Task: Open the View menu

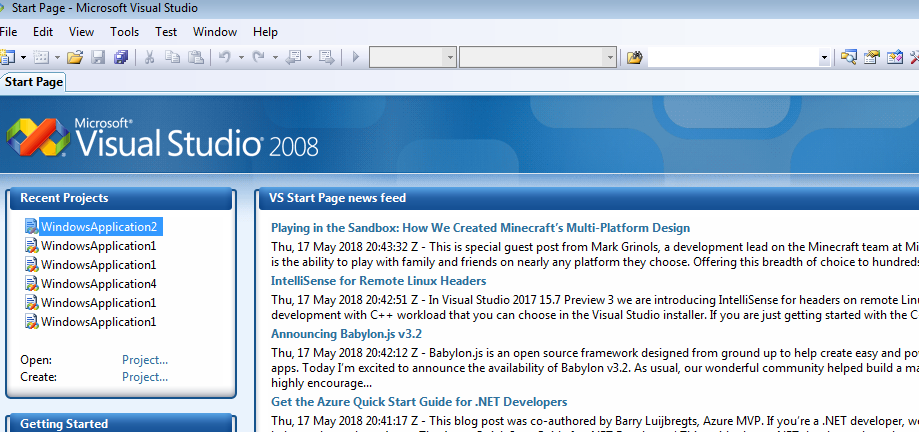Action: coord(81,32)
